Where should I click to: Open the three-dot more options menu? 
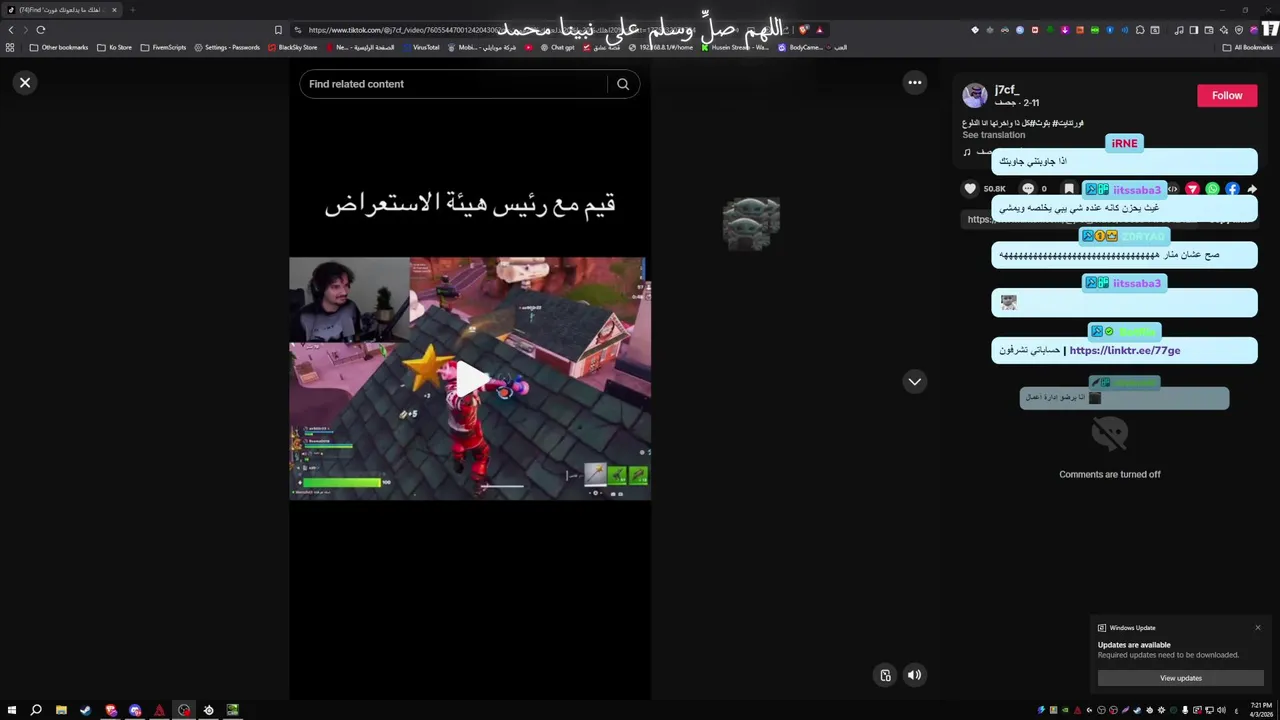click(x=915, y=83)
